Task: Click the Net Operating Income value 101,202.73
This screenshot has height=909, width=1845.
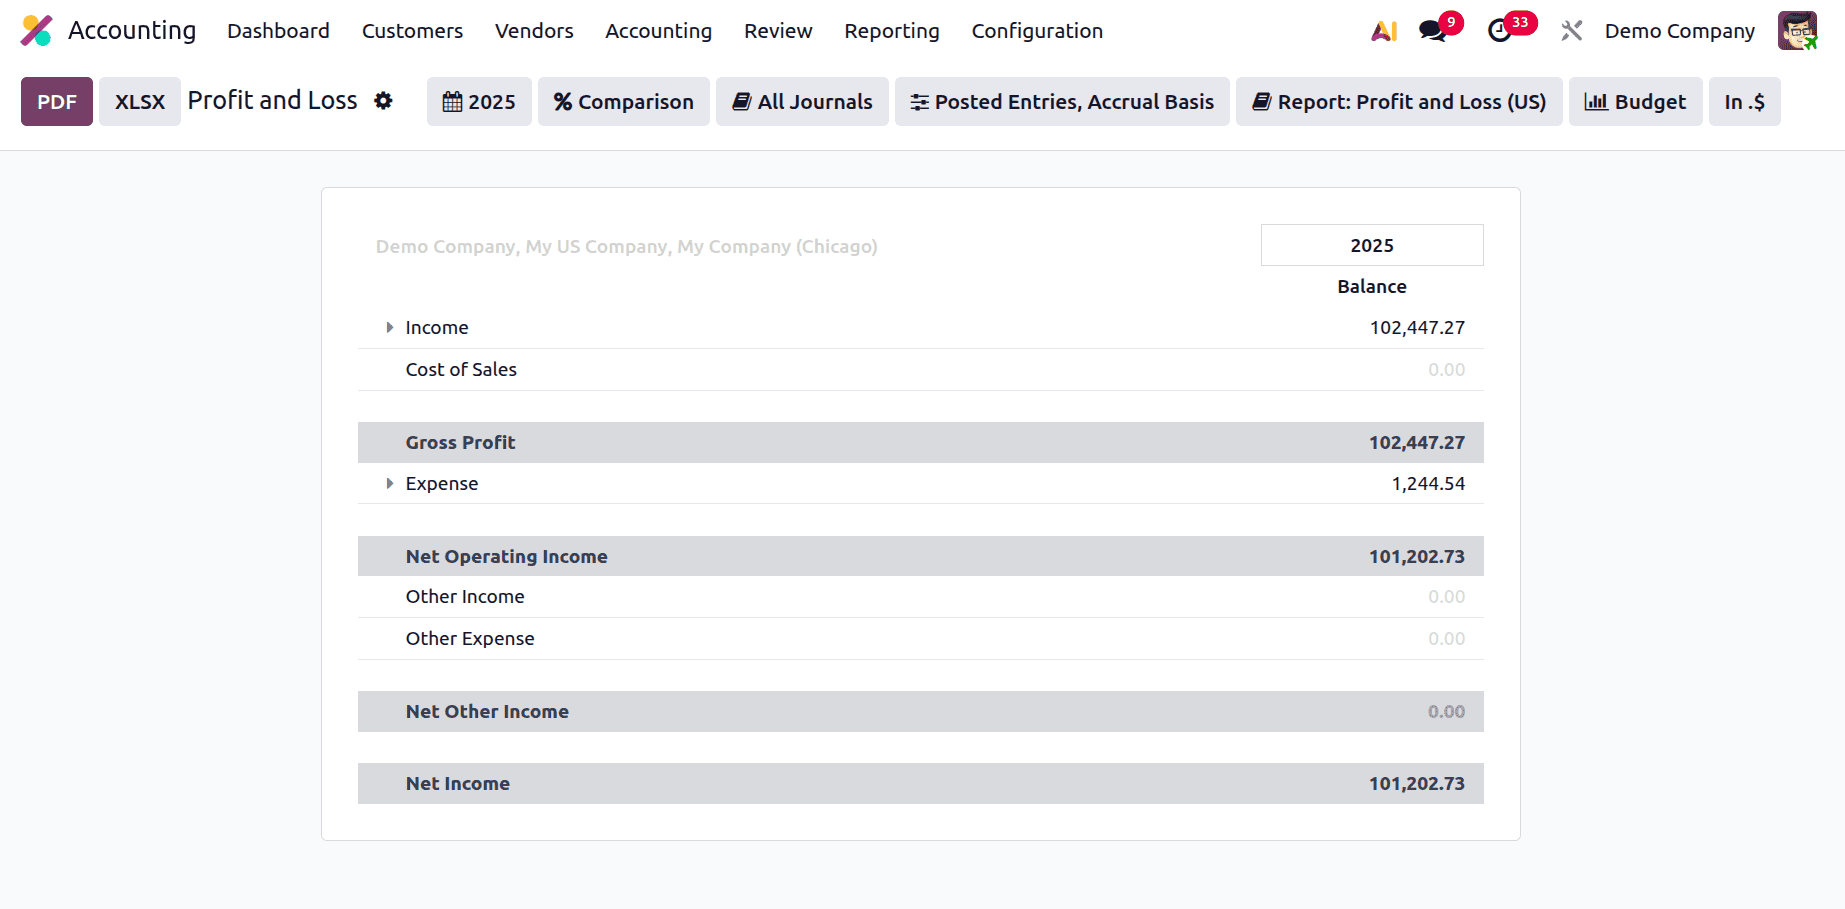Action: (1417, 557)
